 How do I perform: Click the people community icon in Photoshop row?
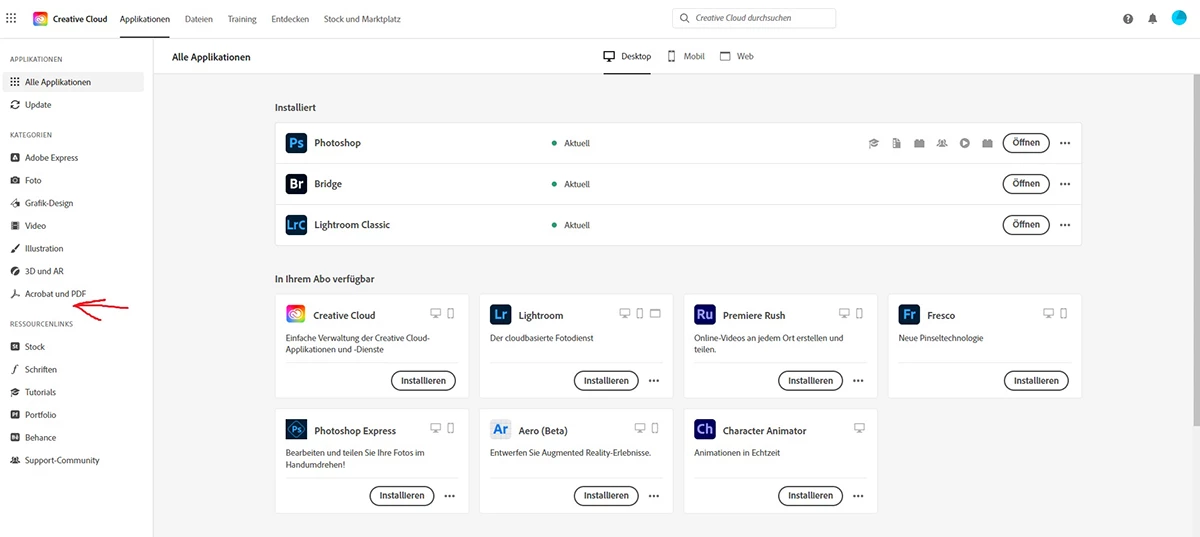pyautogui.click(x=942, y=143)
